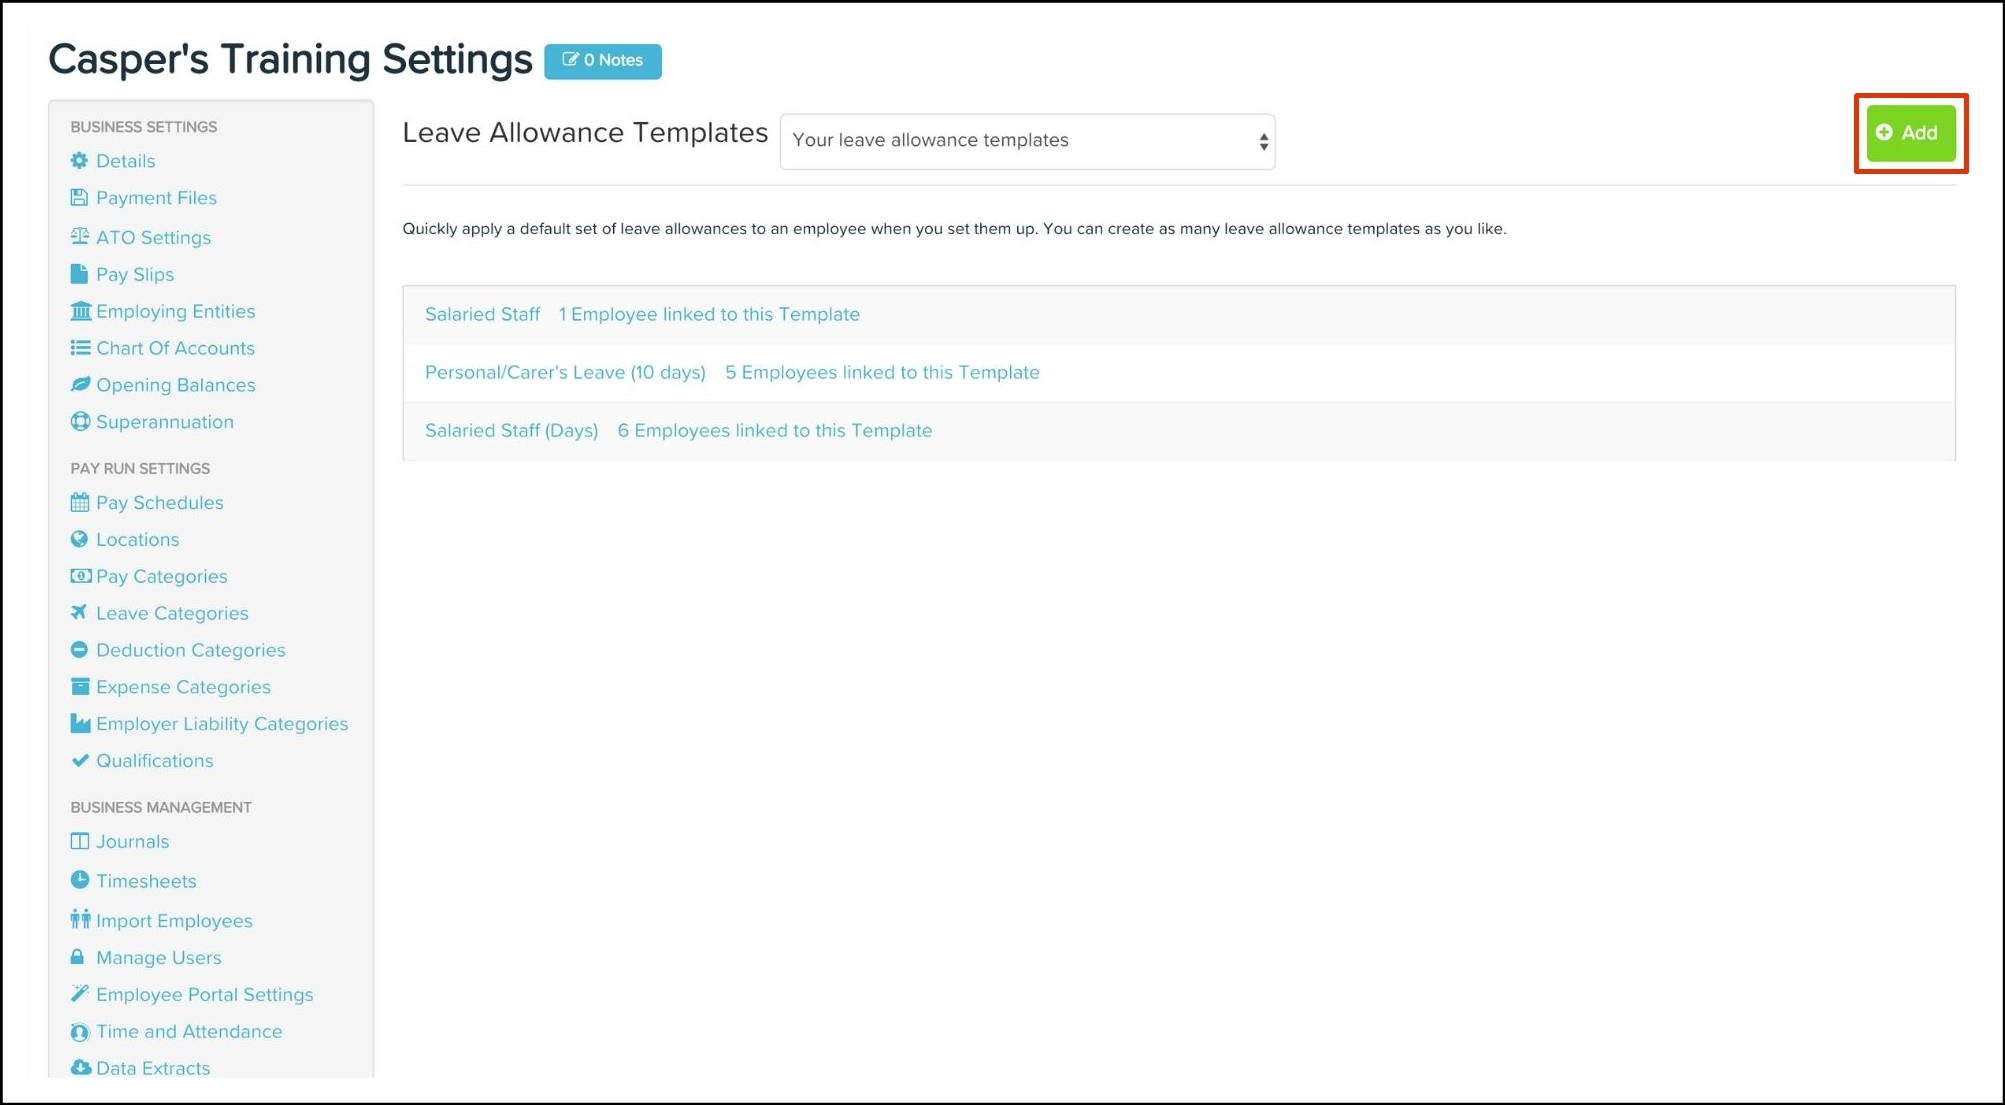The height and width of the screenshot is (1105, 2005).
Task: Open the leave allowance templates dropdown
Action: click(1027, 141)
